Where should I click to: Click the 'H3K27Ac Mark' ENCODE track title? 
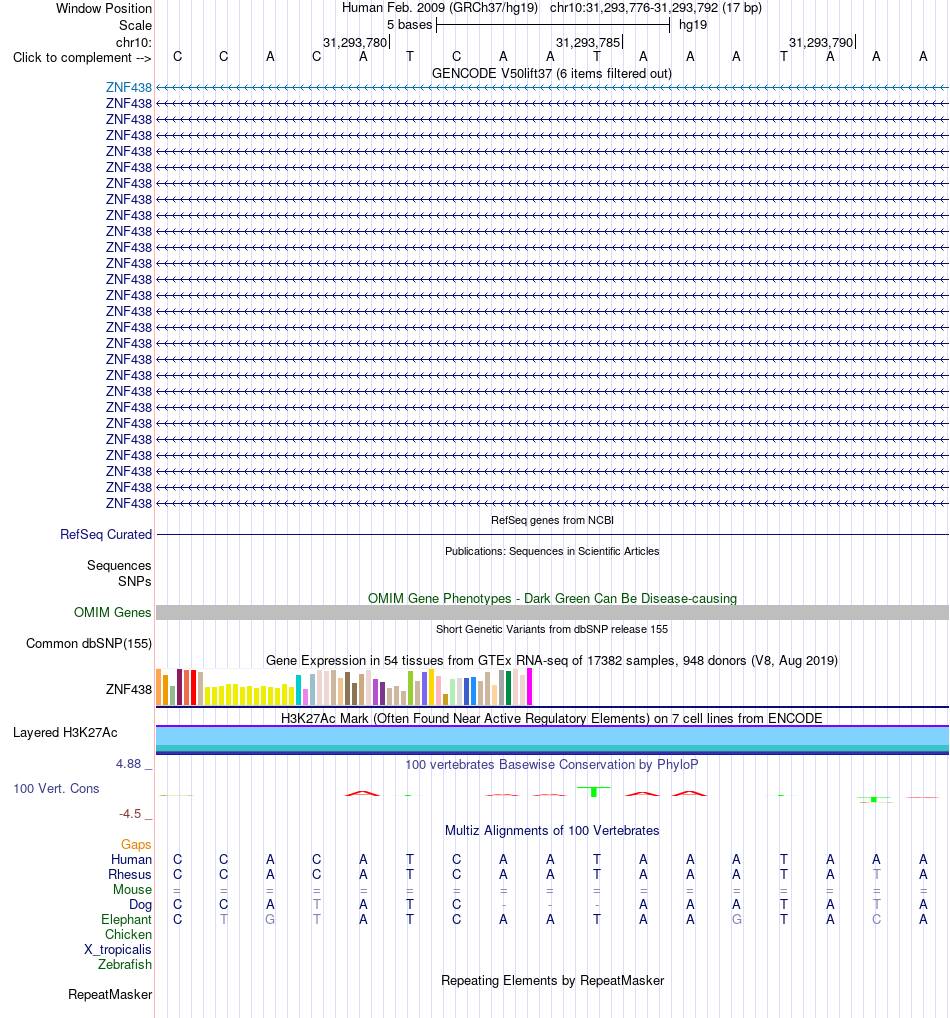tap(552, 718)
